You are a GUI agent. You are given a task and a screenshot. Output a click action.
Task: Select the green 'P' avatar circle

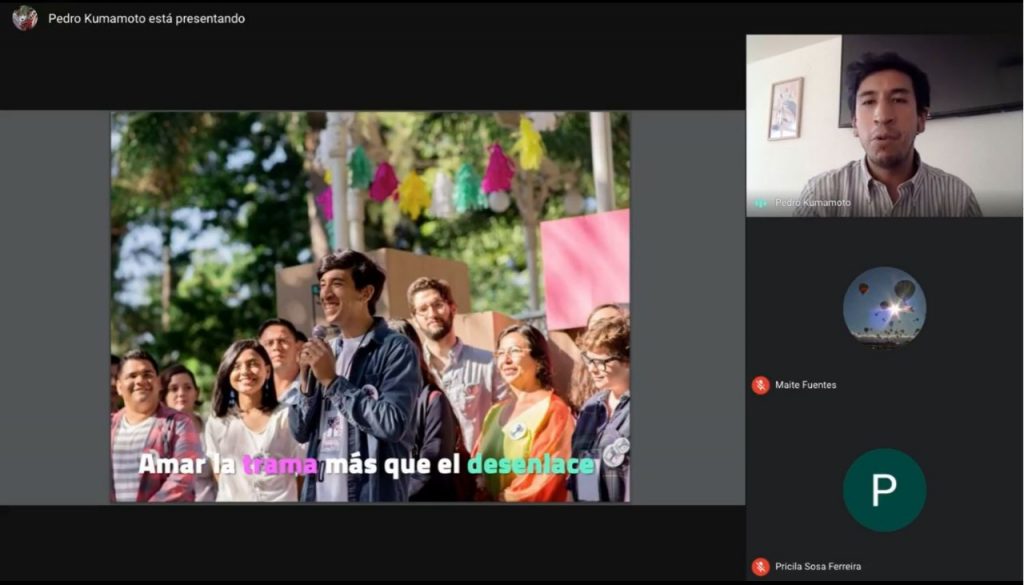coord(884,490)
